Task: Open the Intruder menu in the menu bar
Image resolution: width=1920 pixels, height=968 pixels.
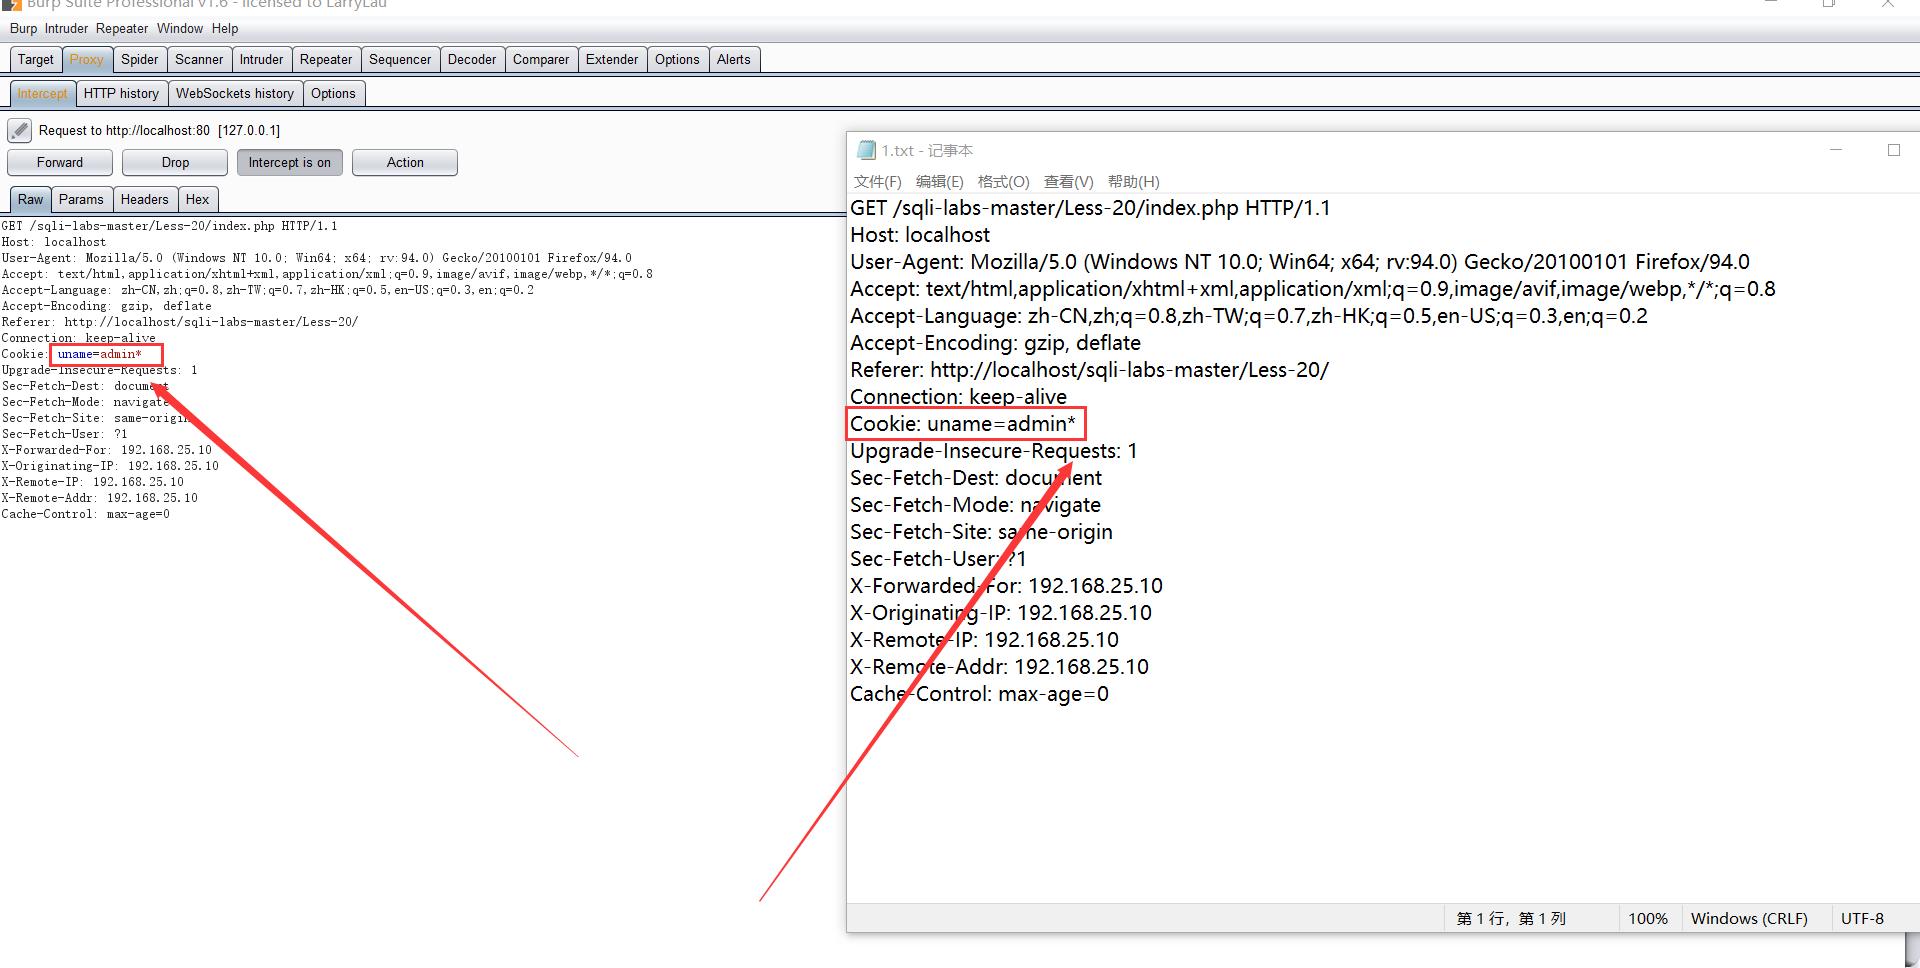Action: point(66,29)
